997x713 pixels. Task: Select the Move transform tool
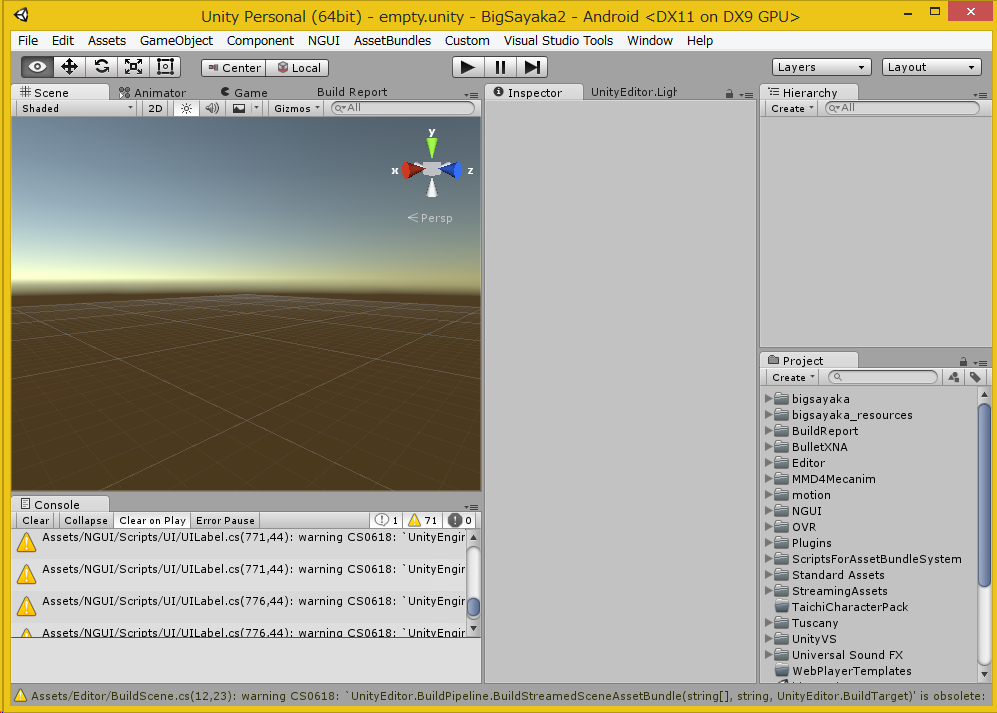click(x=69, y=67)
